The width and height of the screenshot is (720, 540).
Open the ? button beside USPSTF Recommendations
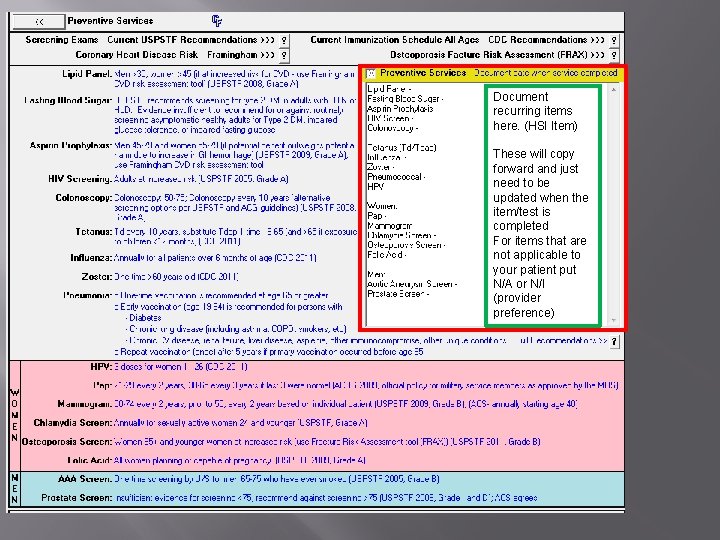coord(284,40)
